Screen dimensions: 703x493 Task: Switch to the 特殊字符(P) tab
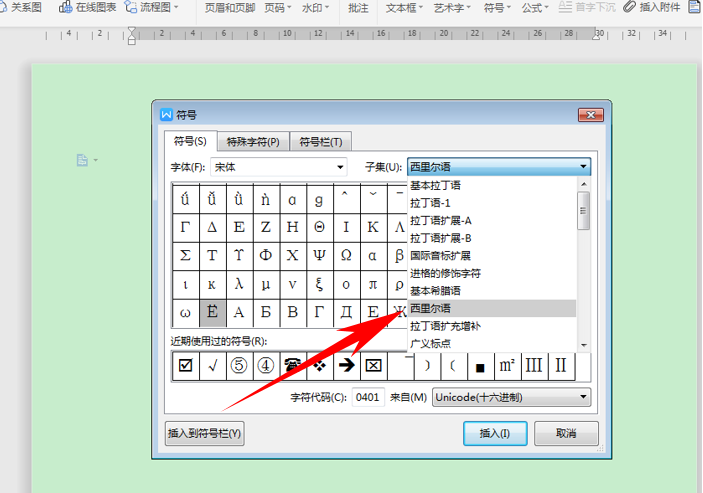pyautogui.click(x=253, y=142)
